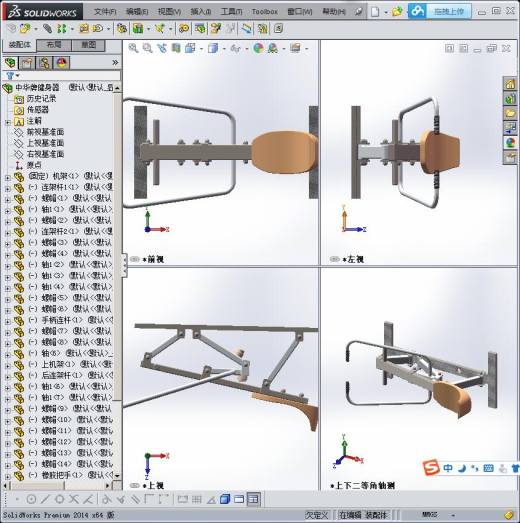Select the Zoom to Fit magnifier icon

(x=133, y=48)
